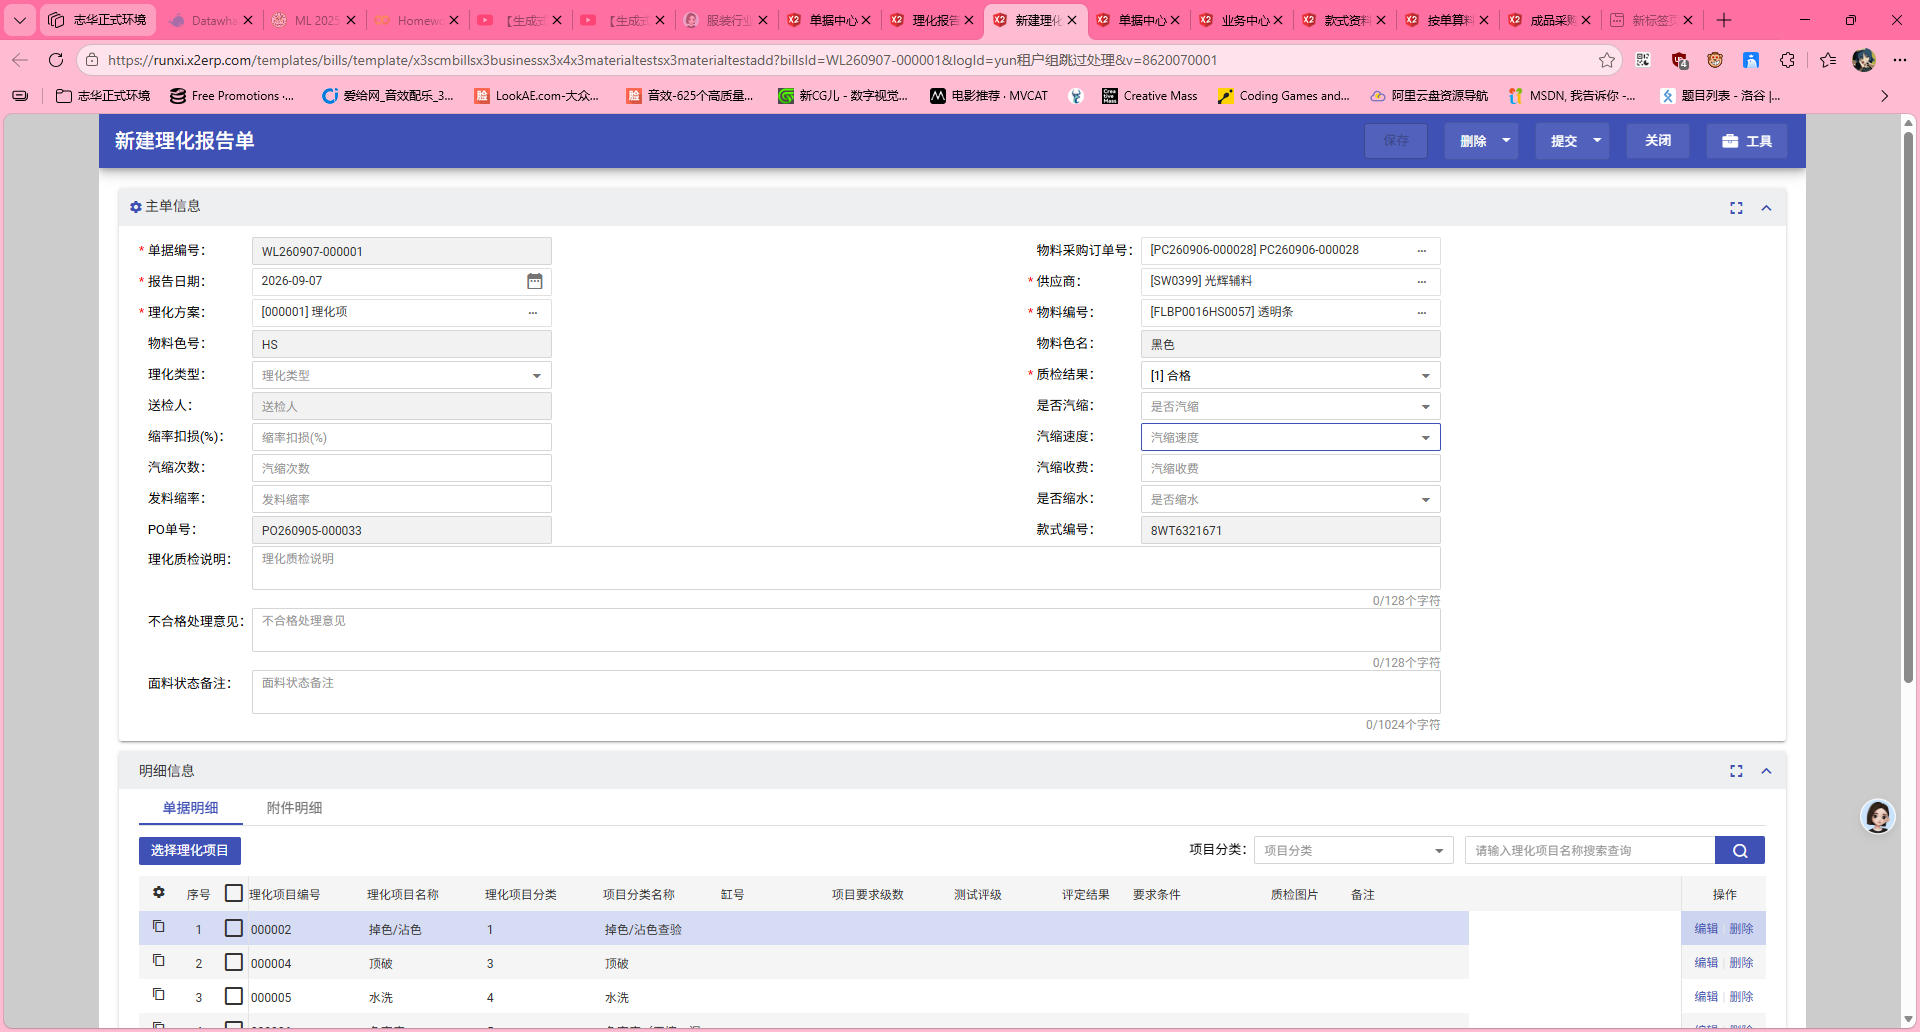The image size is (1920, 1032).
Task: Open a new browser tab
Action: point(1724,20)
